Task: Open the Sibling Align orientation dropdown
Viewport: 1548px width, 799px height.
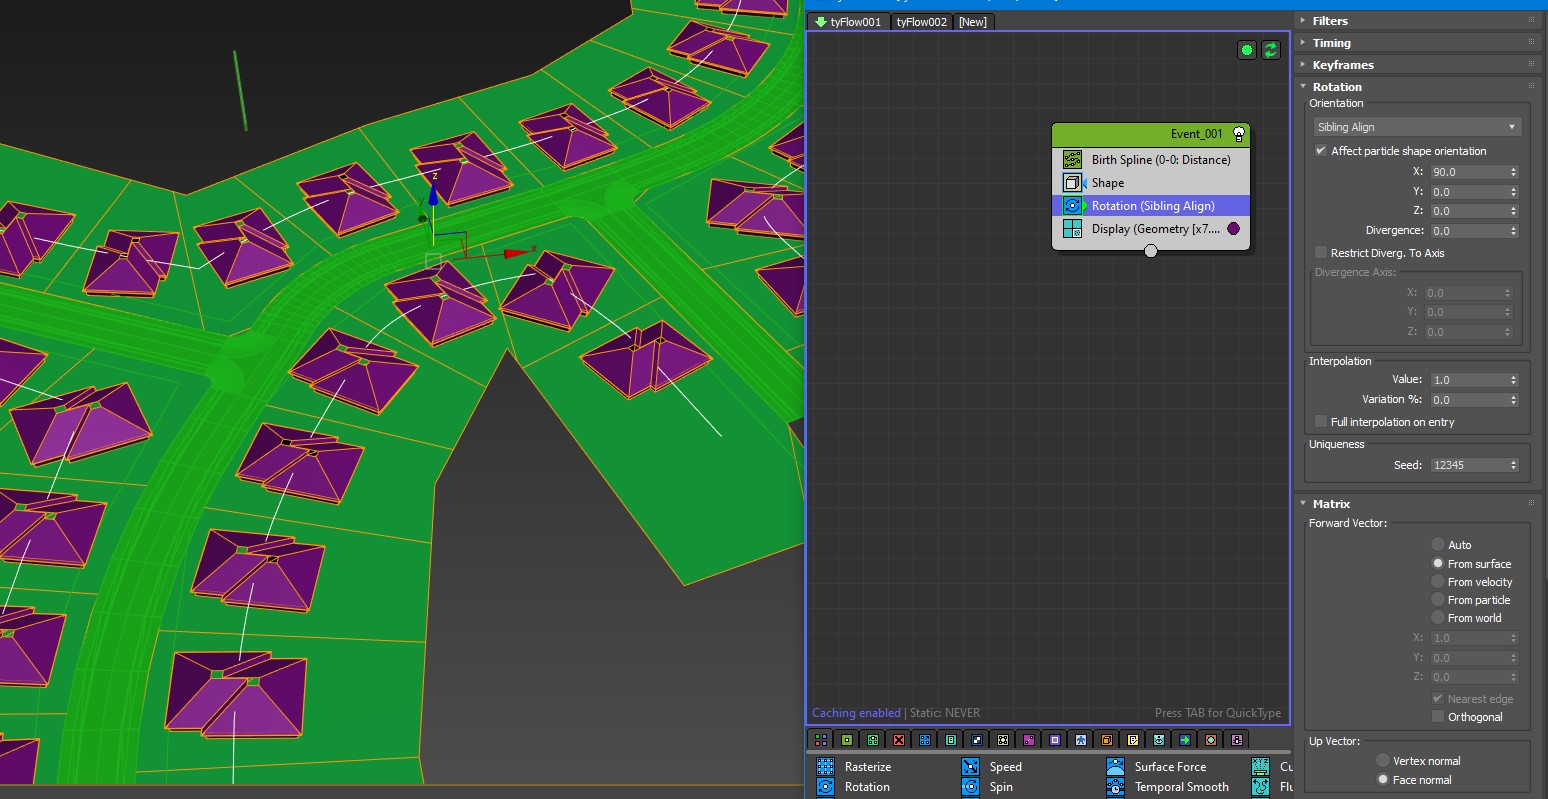Action: point(1416,127)
